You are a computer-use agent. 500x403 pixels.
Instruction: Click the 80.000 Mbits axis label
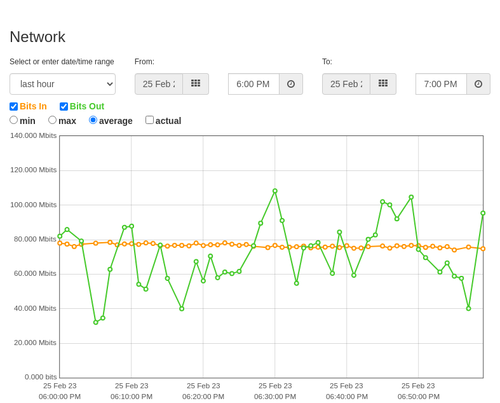coord(35,239)
